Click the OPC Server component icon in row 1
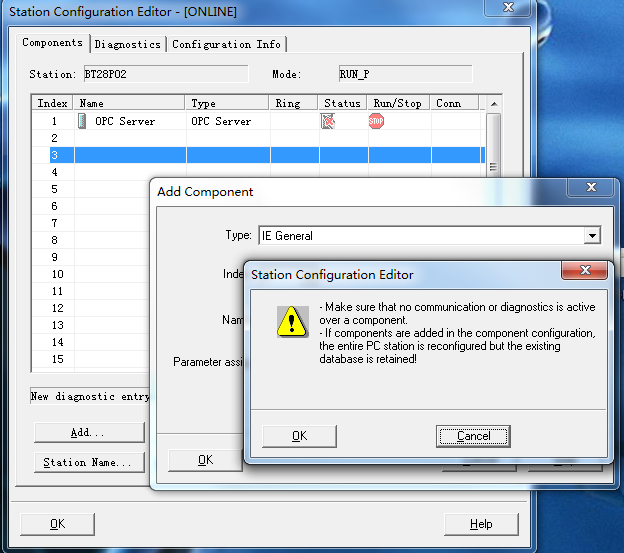 coord(82,121)
